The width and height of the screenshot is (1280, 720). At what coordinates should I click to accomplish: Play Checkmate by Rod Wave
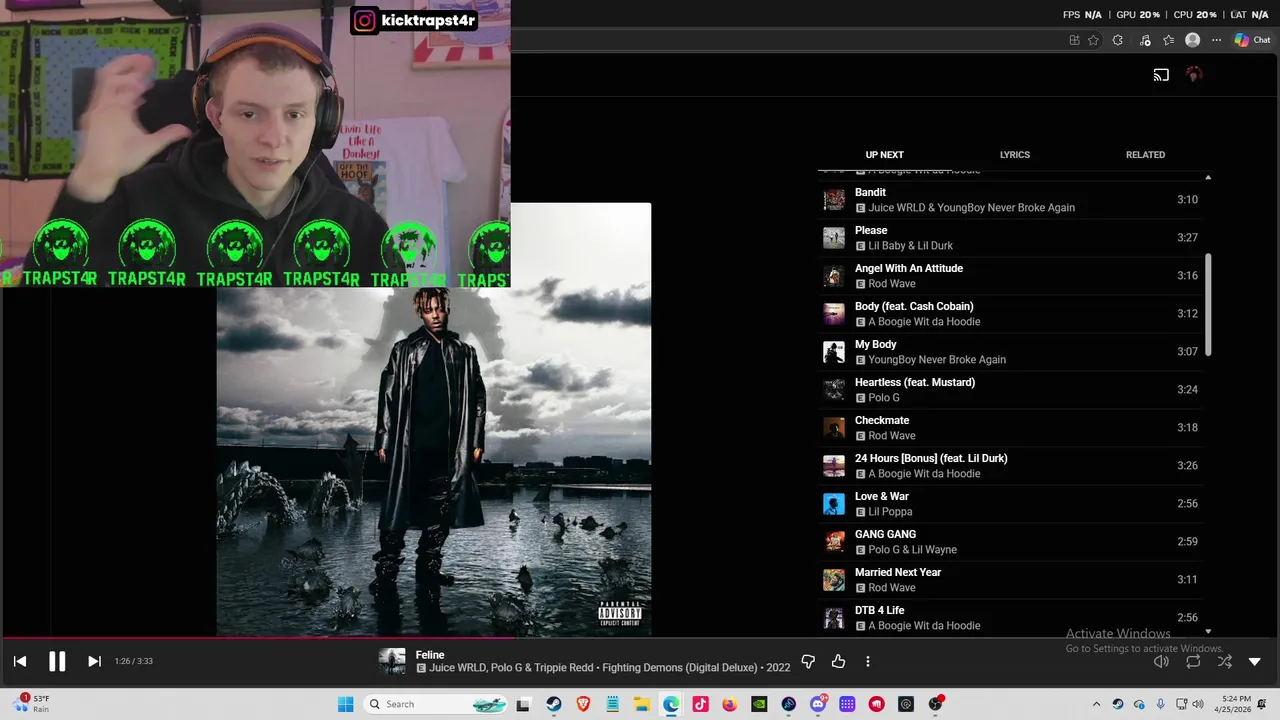point(1010,428)
